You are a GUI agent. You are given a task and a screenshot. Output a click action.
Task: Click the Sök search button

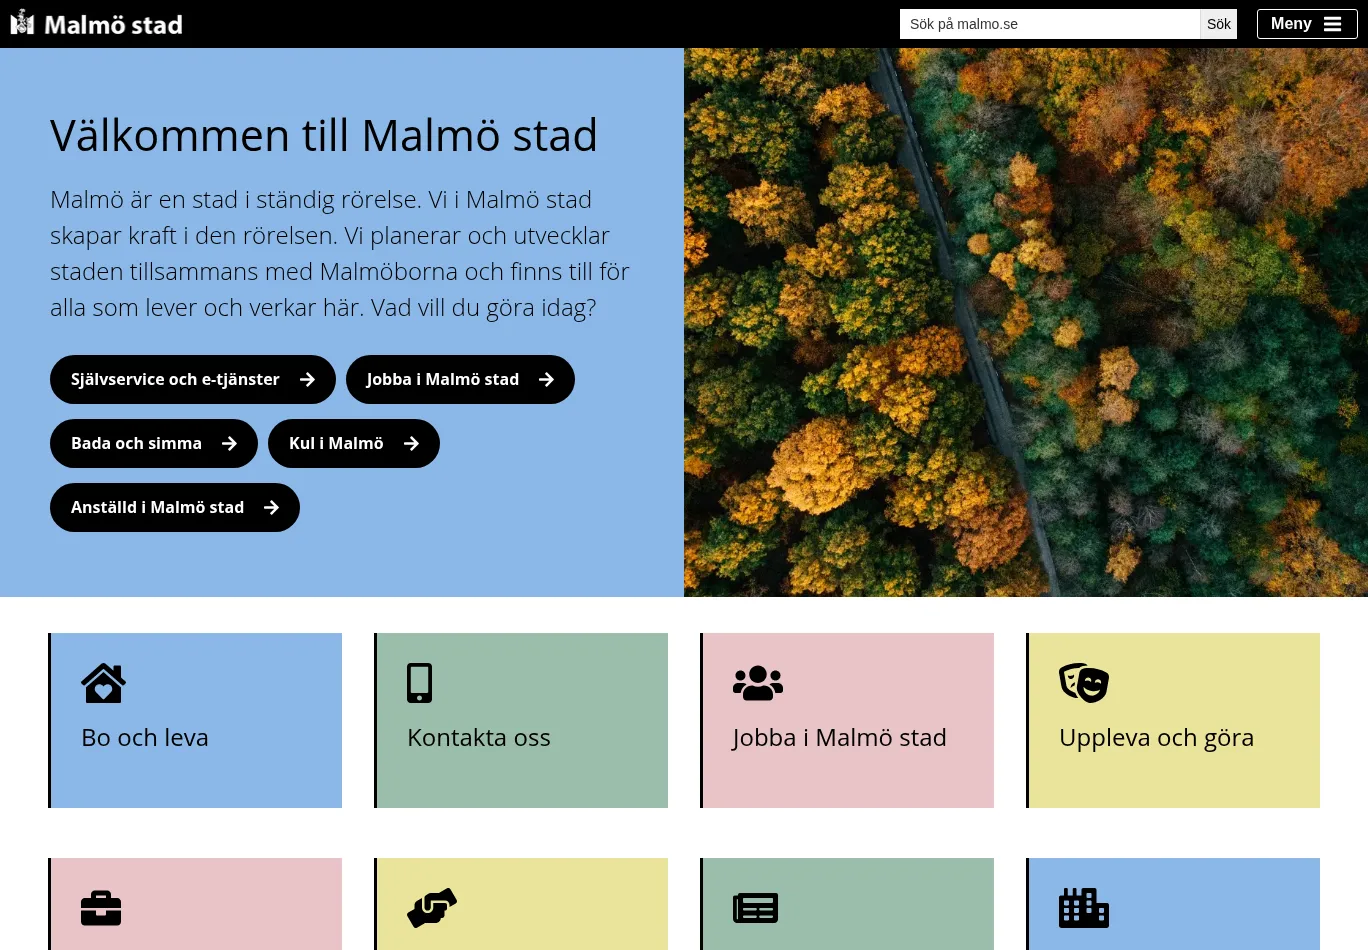click(1218, 24)
